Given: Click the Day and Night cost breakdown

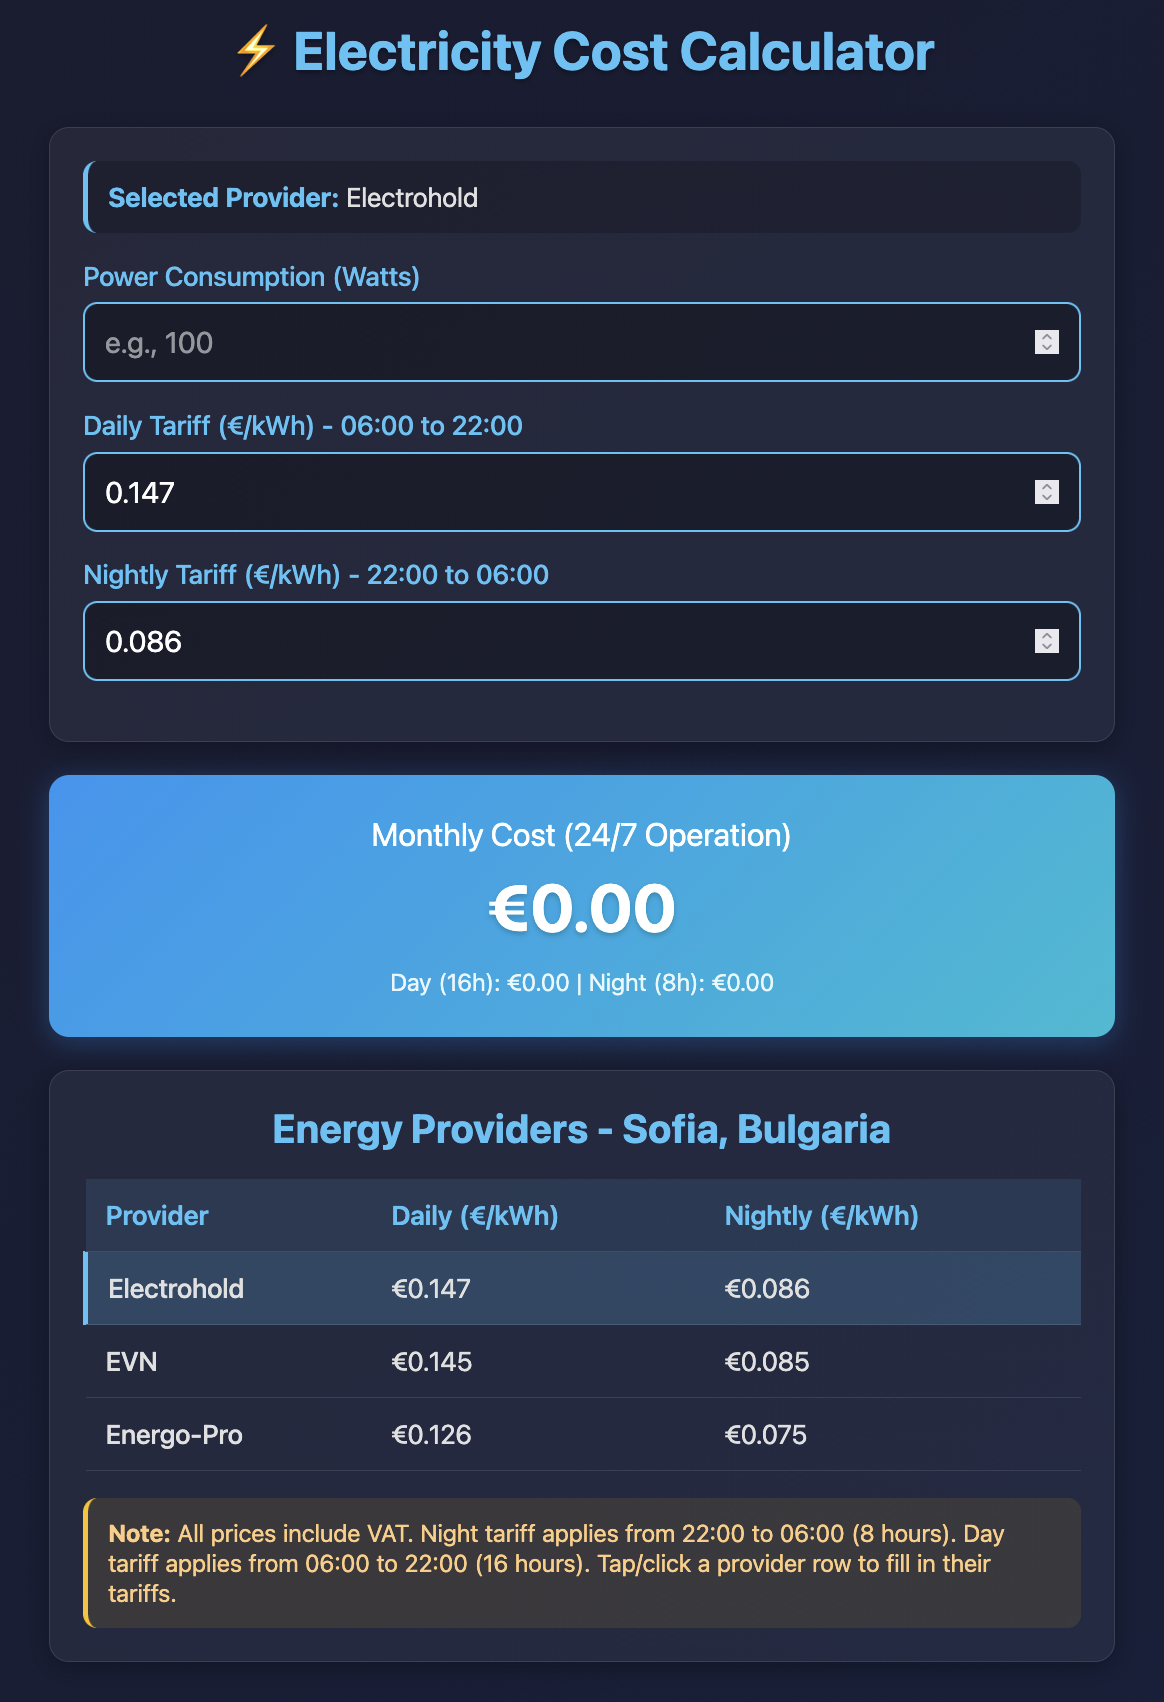Looking at the screenshot, I should point(582,983).
